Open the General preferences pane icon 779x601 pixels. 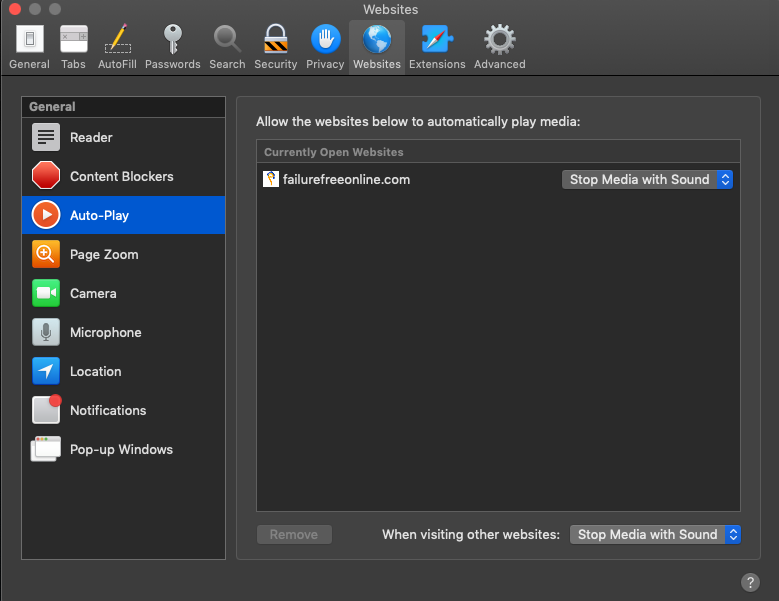(x=30, y=39)
